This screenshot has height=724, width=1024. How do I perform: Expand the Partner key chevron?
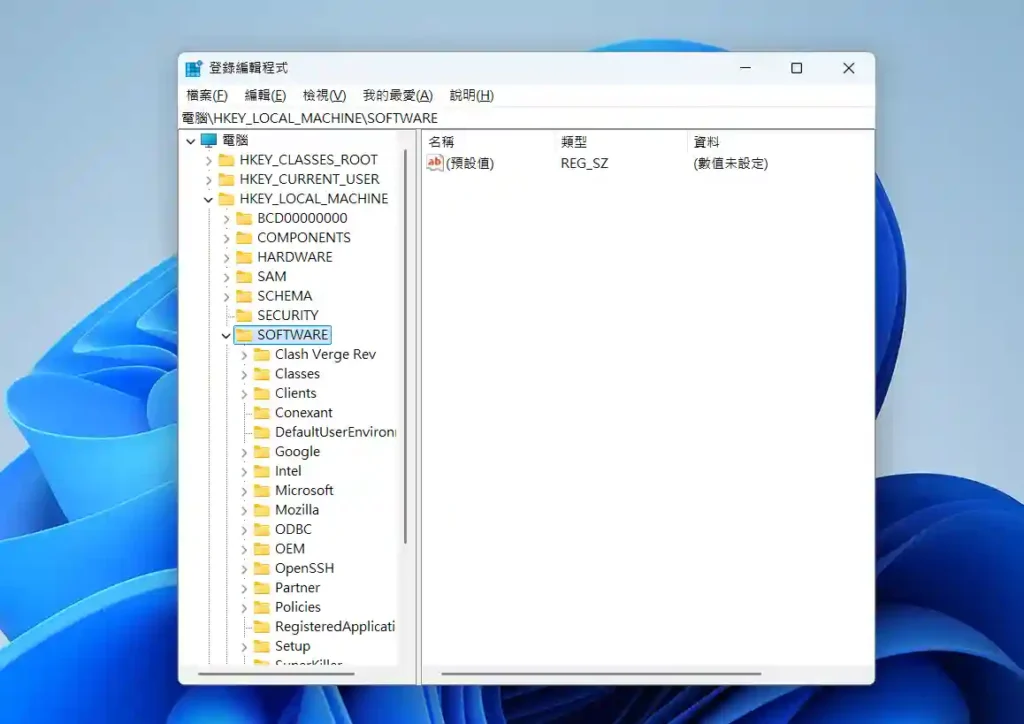244,588
